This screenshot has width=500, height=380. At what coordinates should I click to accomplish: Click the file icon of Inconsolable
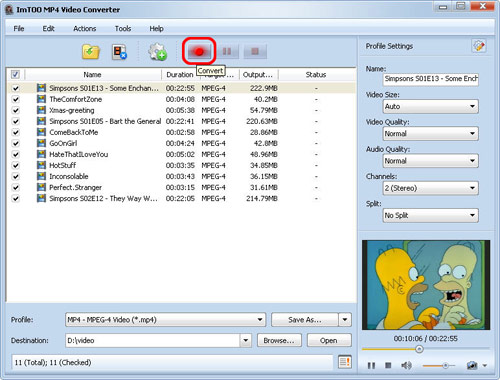pos(41,176)
